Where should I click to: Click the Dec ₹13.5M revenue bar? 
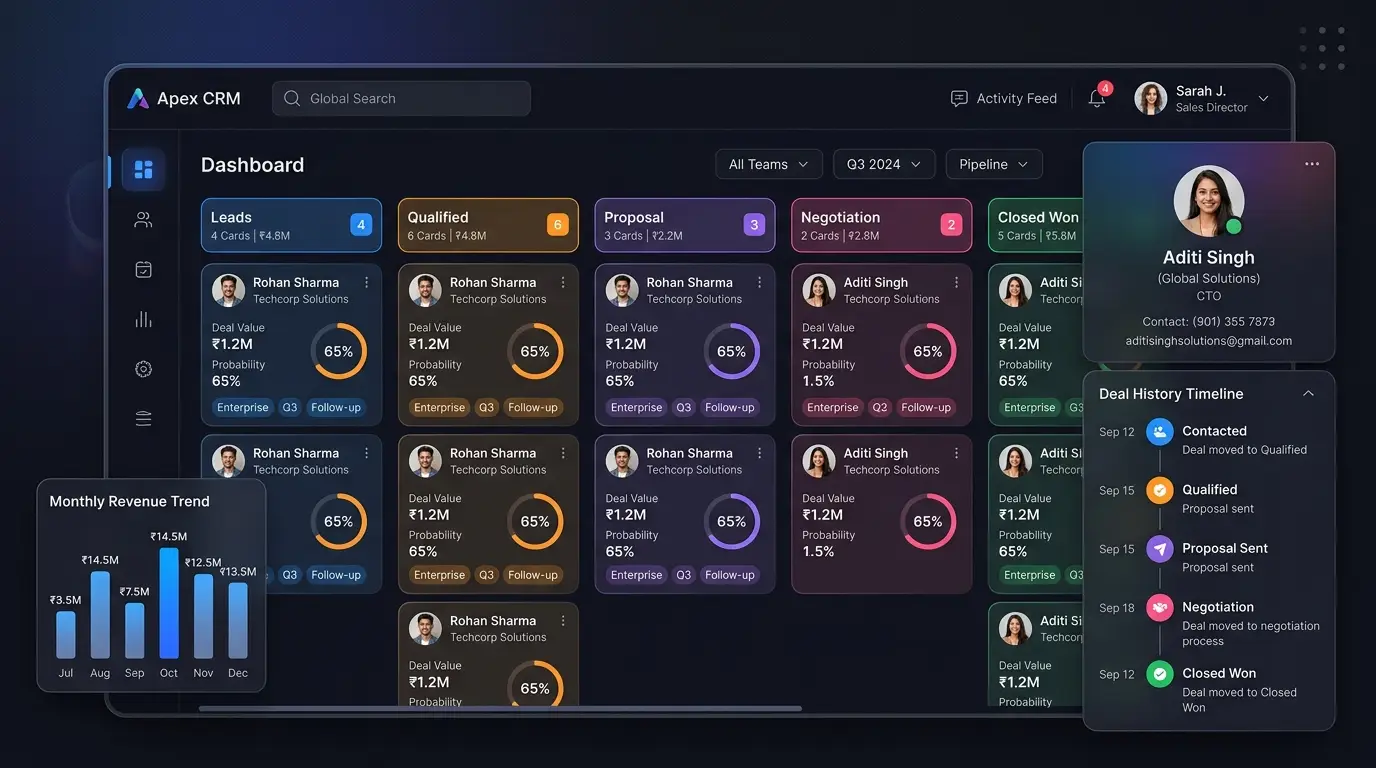coord(238,621)
